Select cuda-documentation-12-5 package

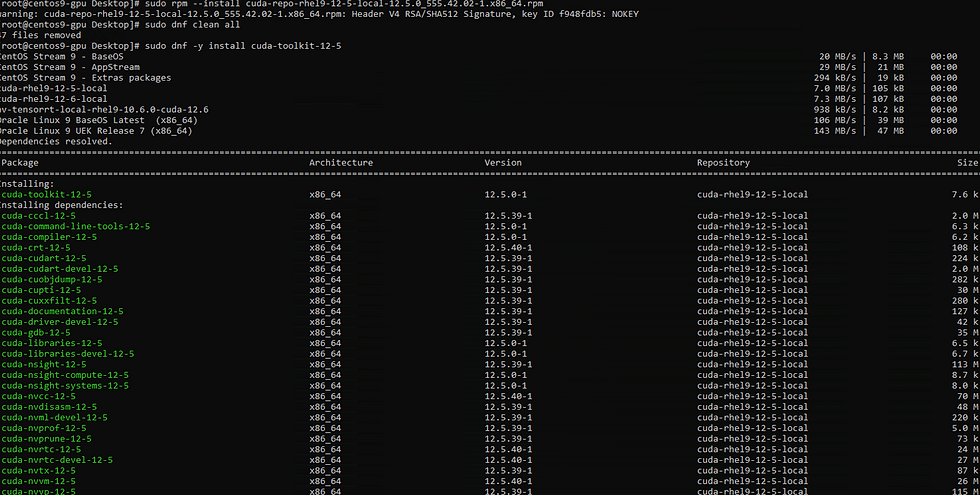click(62, 311)
